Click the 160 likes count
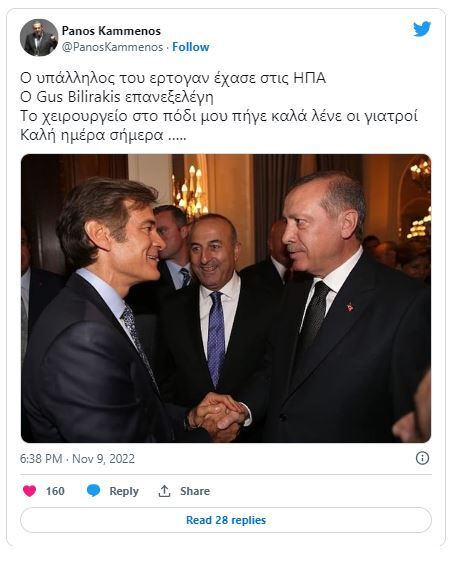This screenshot has height=566, width=457. tap(55, 491)
